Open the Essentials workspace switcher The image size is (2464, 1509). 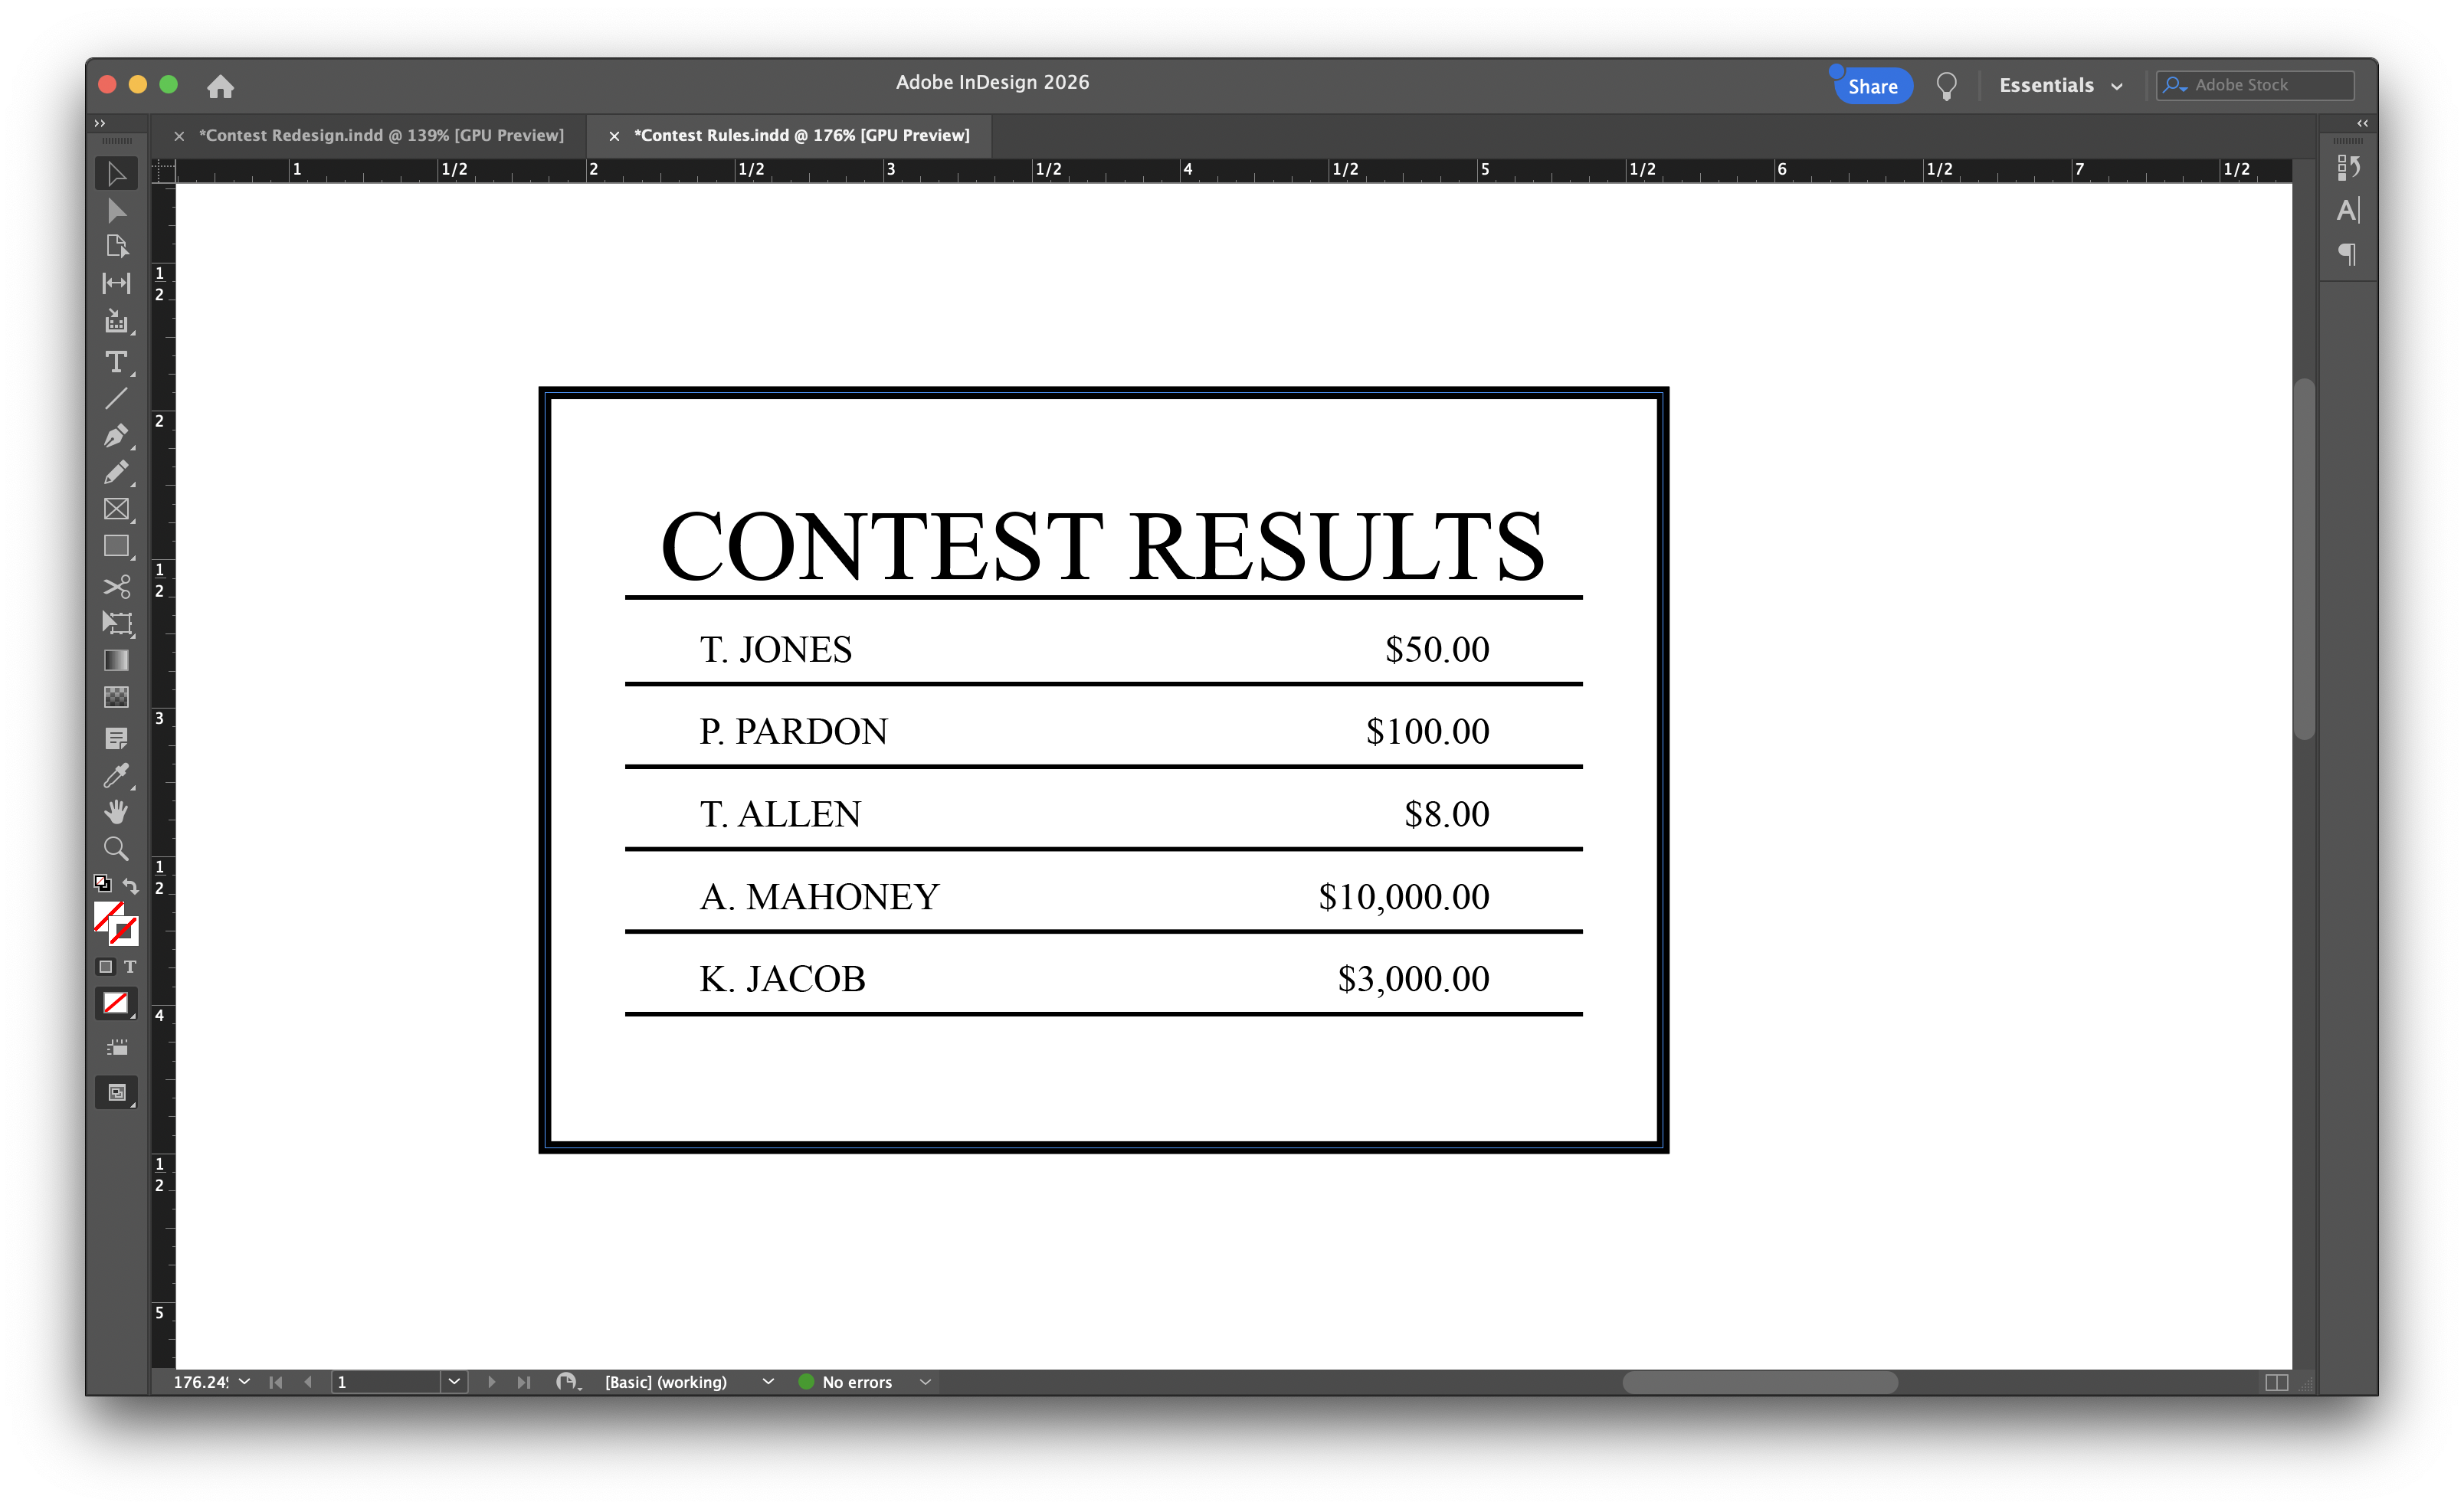pyautogui.click(x=2061, y=85)
